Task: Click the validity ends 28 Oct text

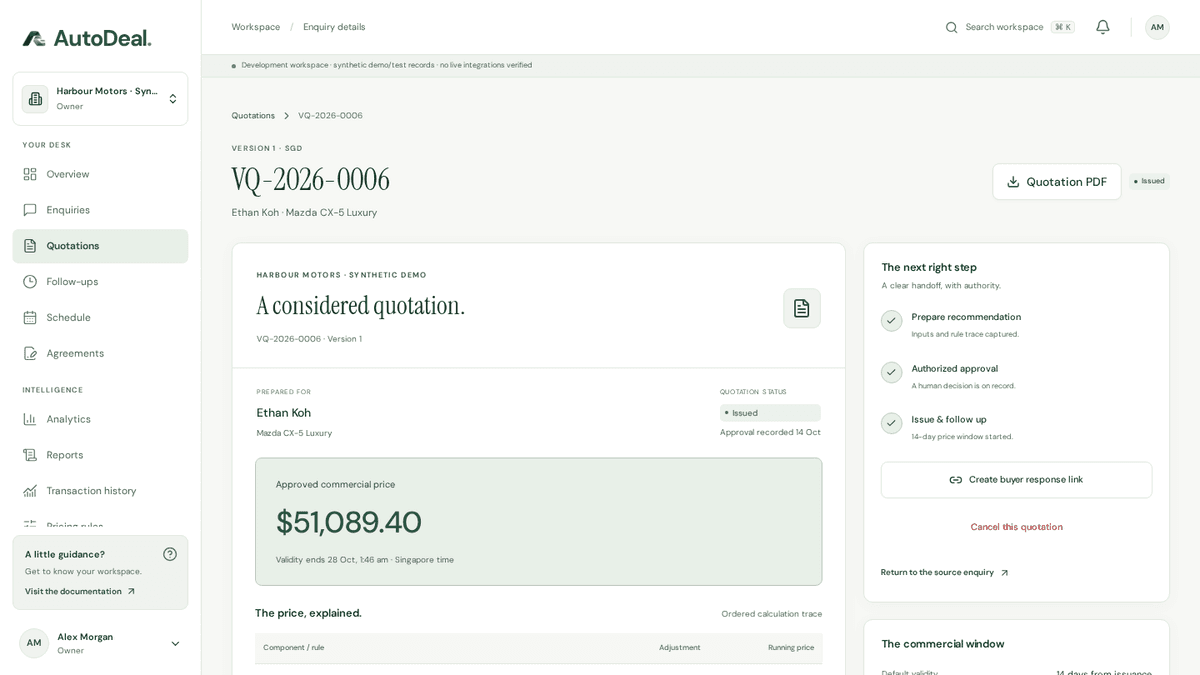Action: pos(365,560)
